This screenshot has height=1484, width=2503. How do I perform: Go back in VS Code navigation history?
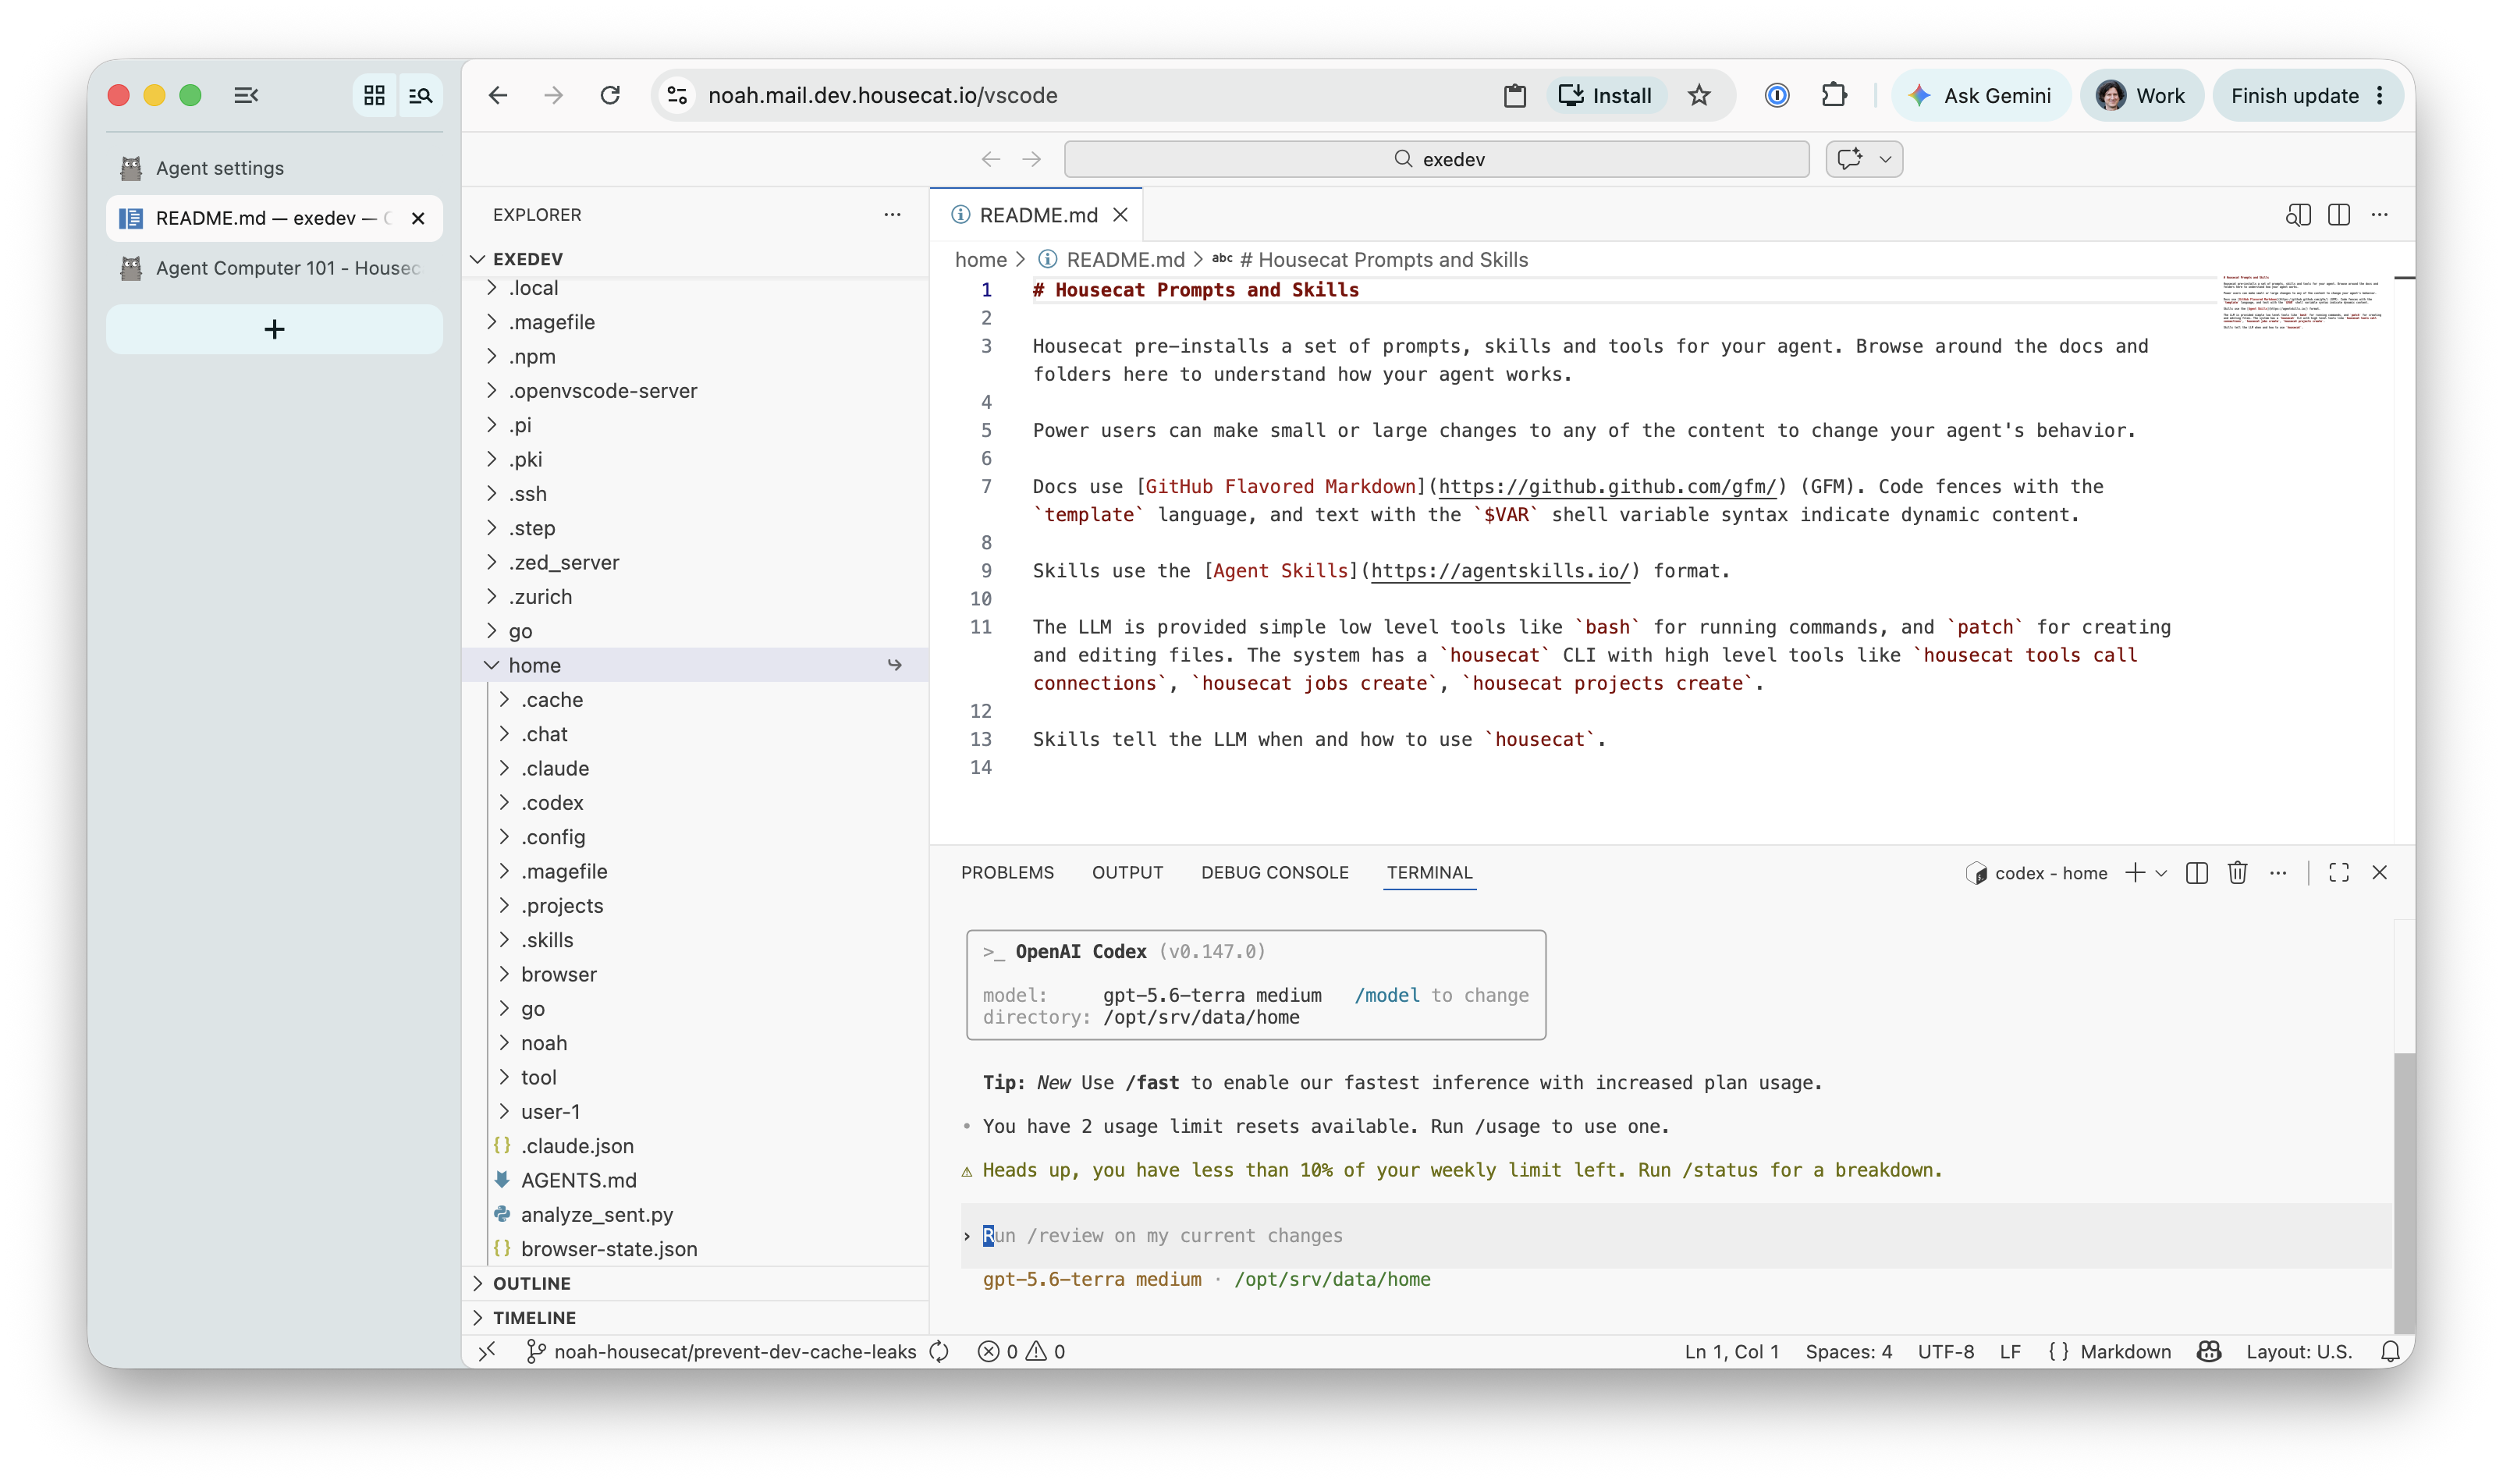click(990, 159)
